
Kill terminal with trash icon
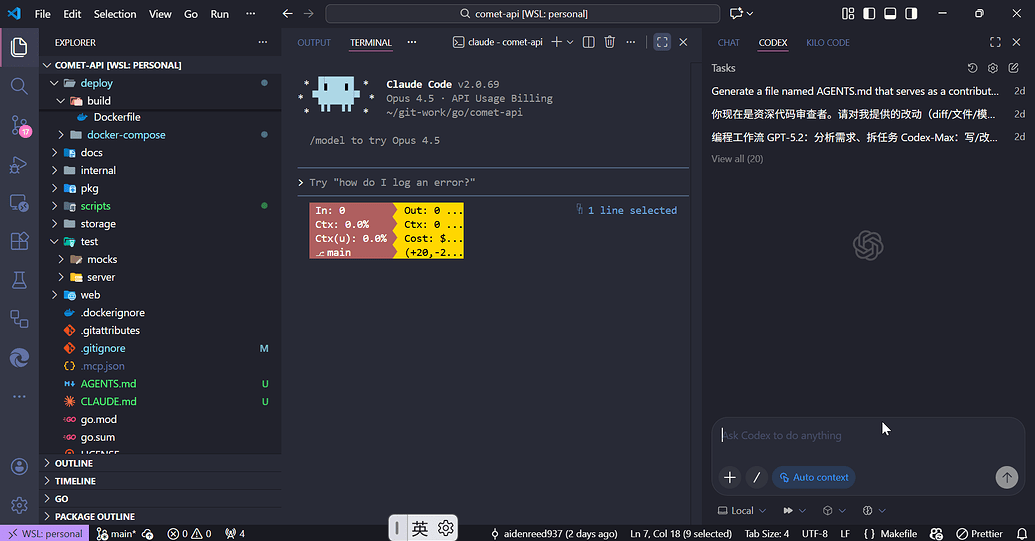(x=610, y=42)
